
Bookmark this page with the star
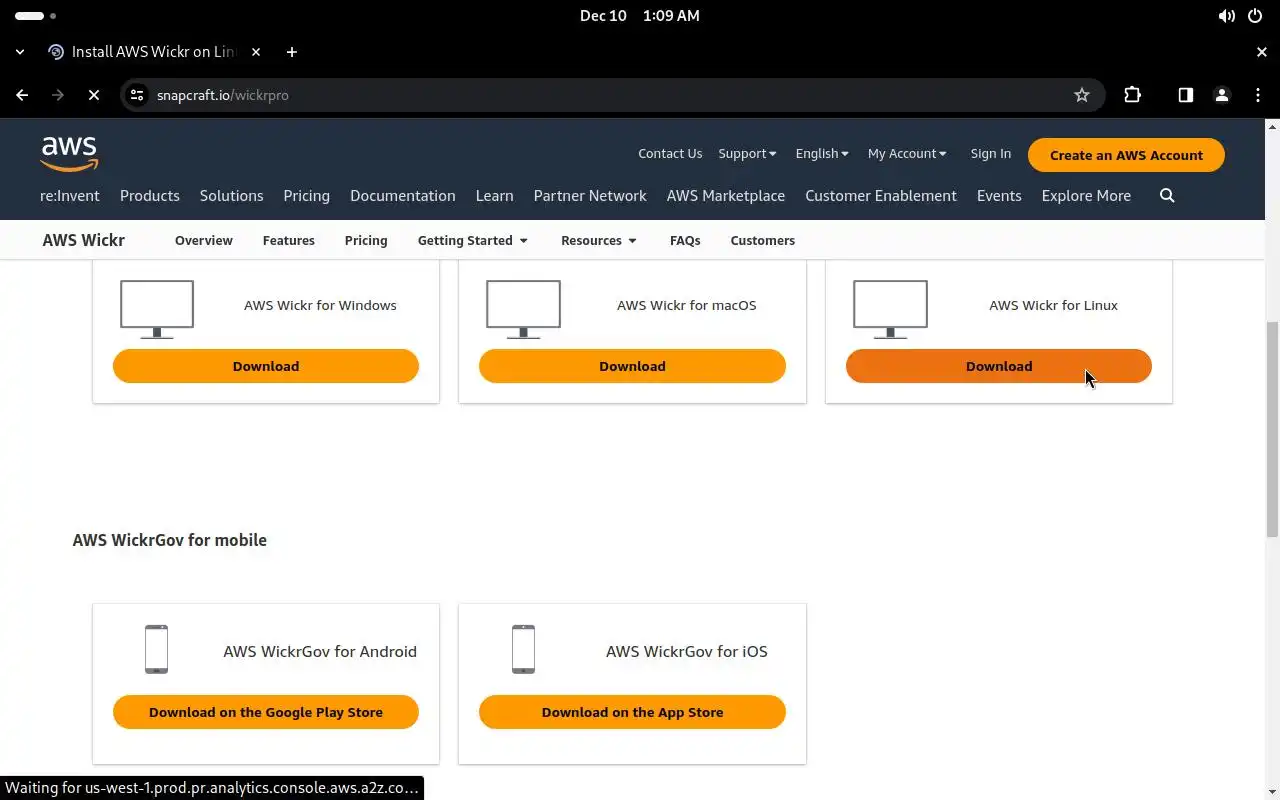1081,95
